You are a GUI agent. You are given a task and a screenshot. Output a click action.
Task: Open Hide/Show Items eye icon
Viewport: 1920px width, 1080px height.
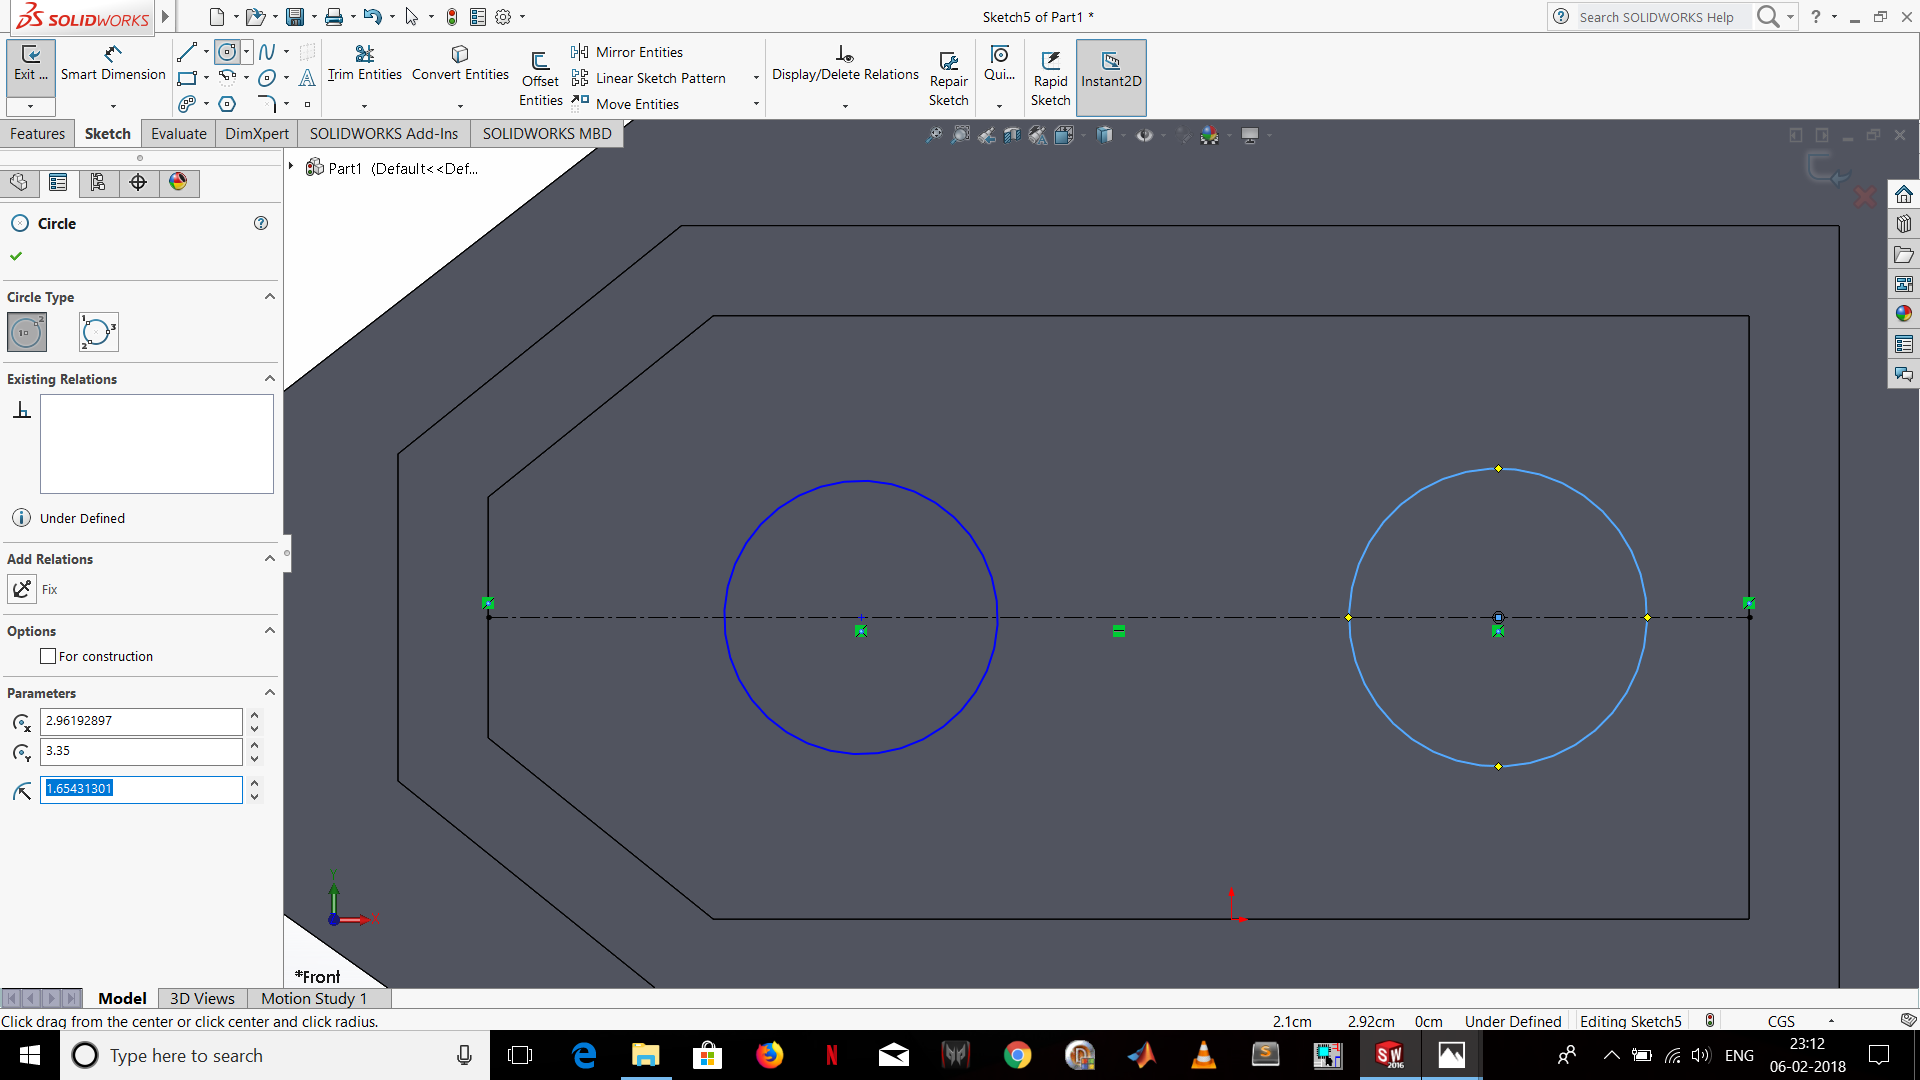[1145, 135]
